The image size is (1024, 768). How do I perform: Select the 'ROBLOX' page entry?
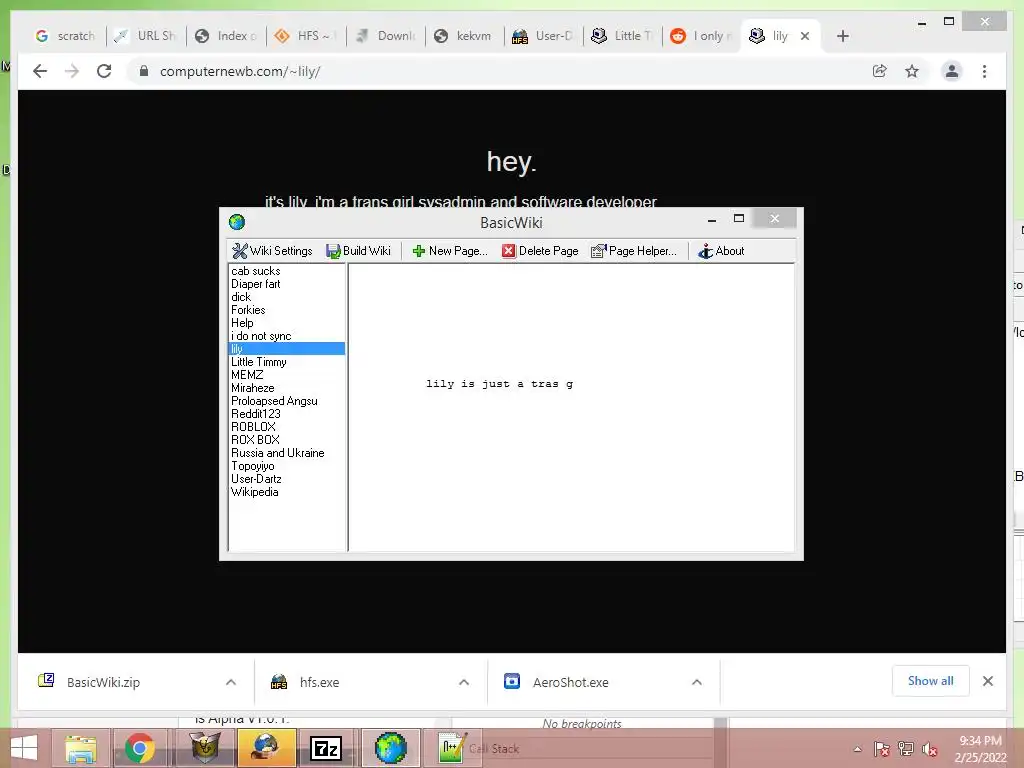253,426
